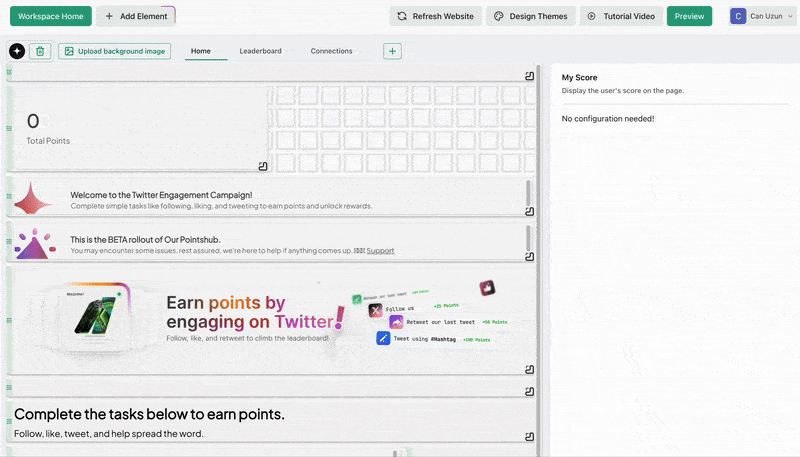
Task: Click resize handle on Total Points card
Action: tap(263, 166)
